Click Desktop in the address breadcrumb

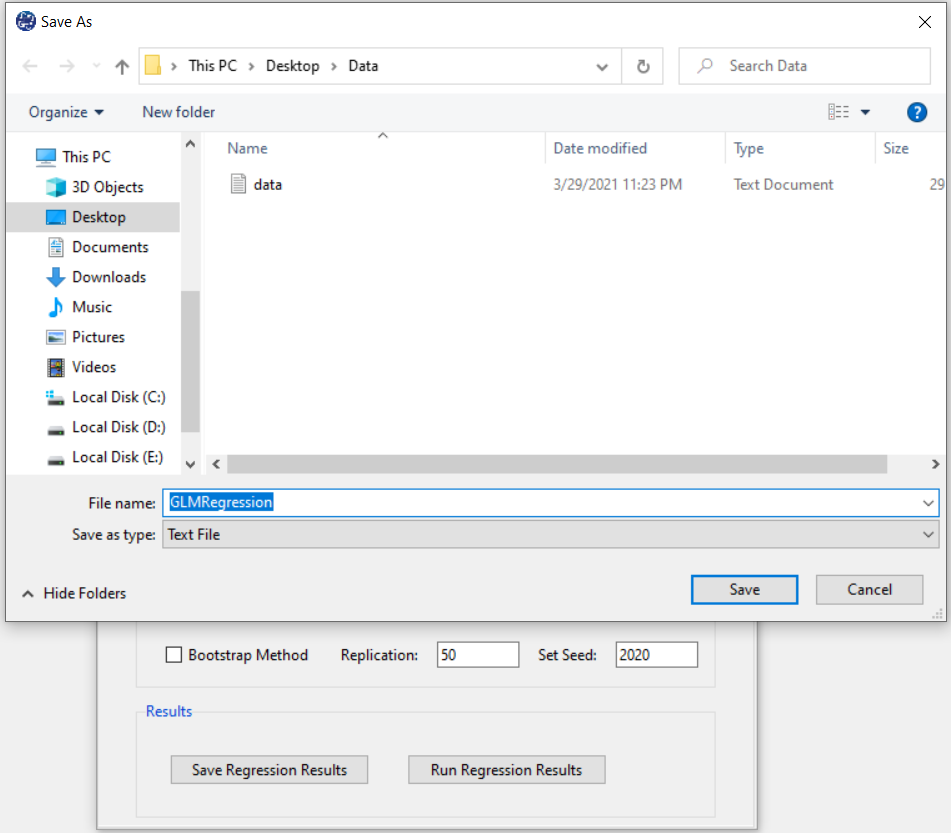[x=292, y=66]
